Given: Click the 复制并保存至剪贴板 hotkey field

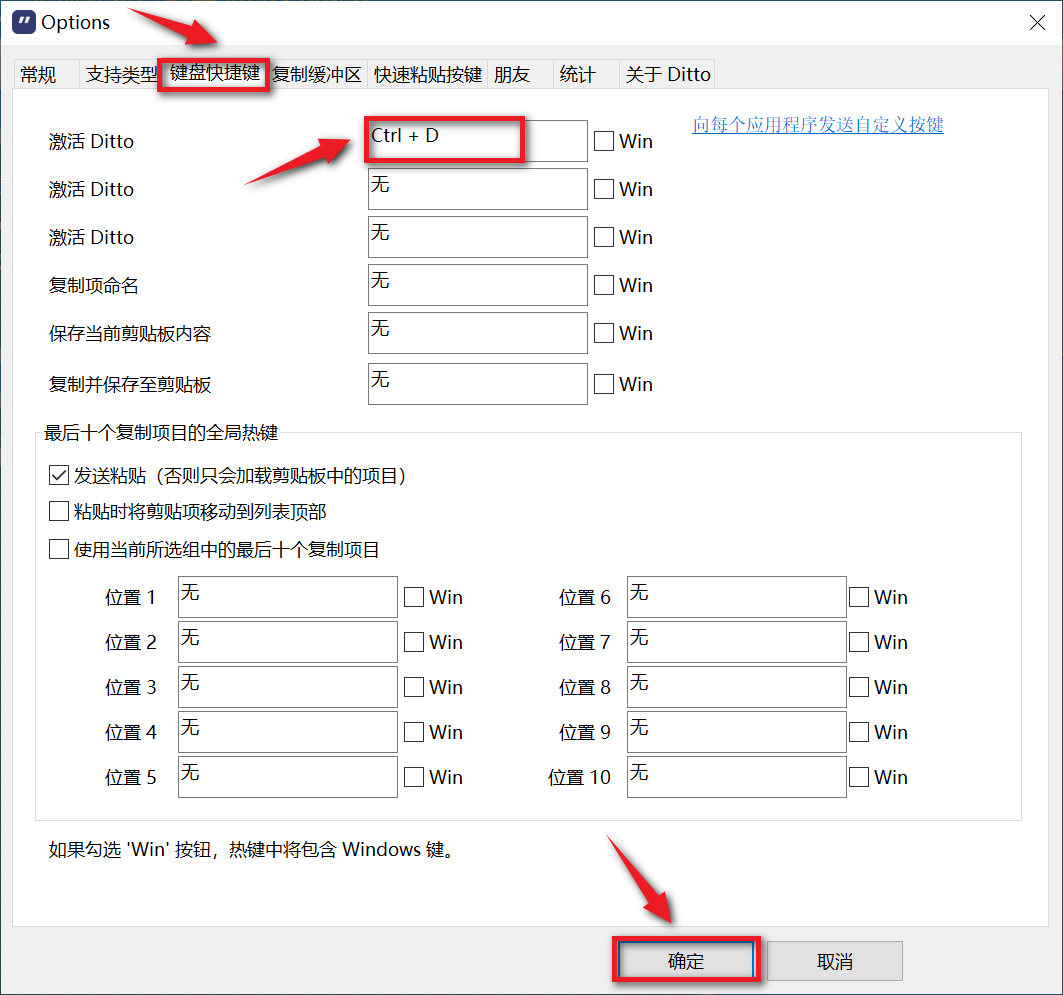Looking at the screenshot, I should (477, 384).
